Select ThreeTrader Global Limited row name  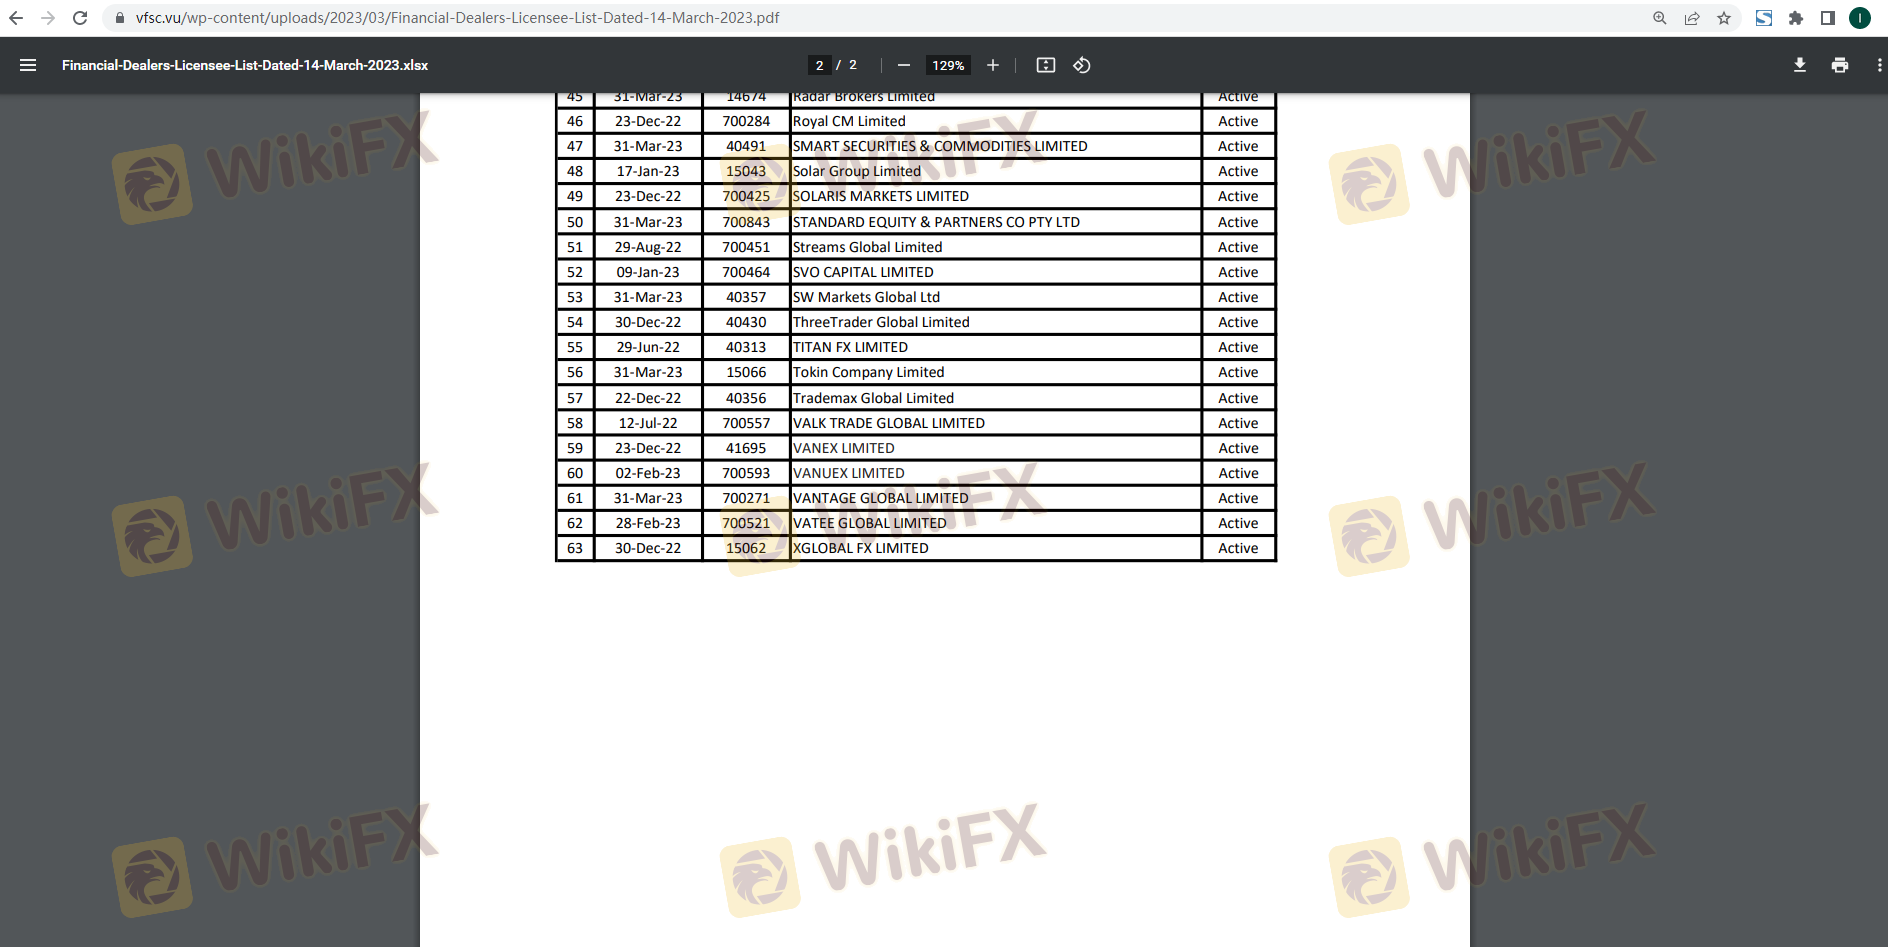(881, 322)
